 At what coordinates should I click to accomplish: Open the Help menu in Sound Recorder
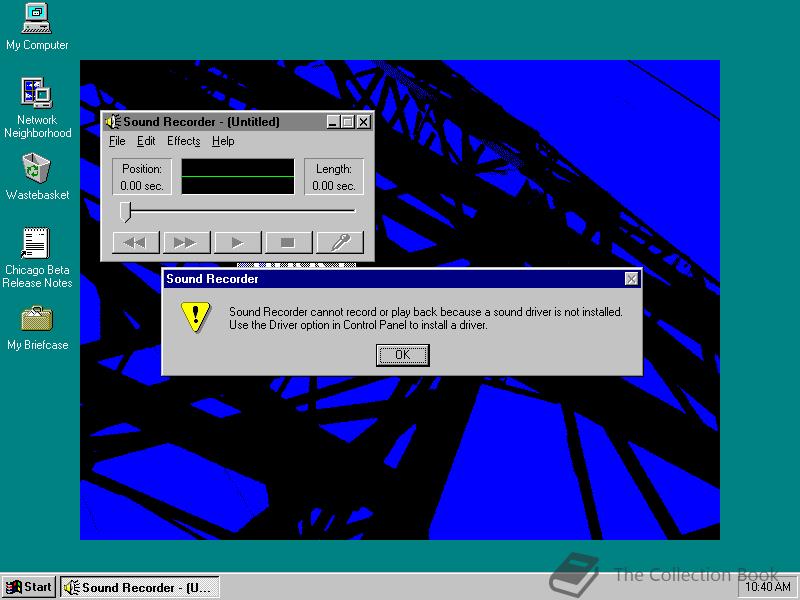pyautogui.click(x=223, y=141)
